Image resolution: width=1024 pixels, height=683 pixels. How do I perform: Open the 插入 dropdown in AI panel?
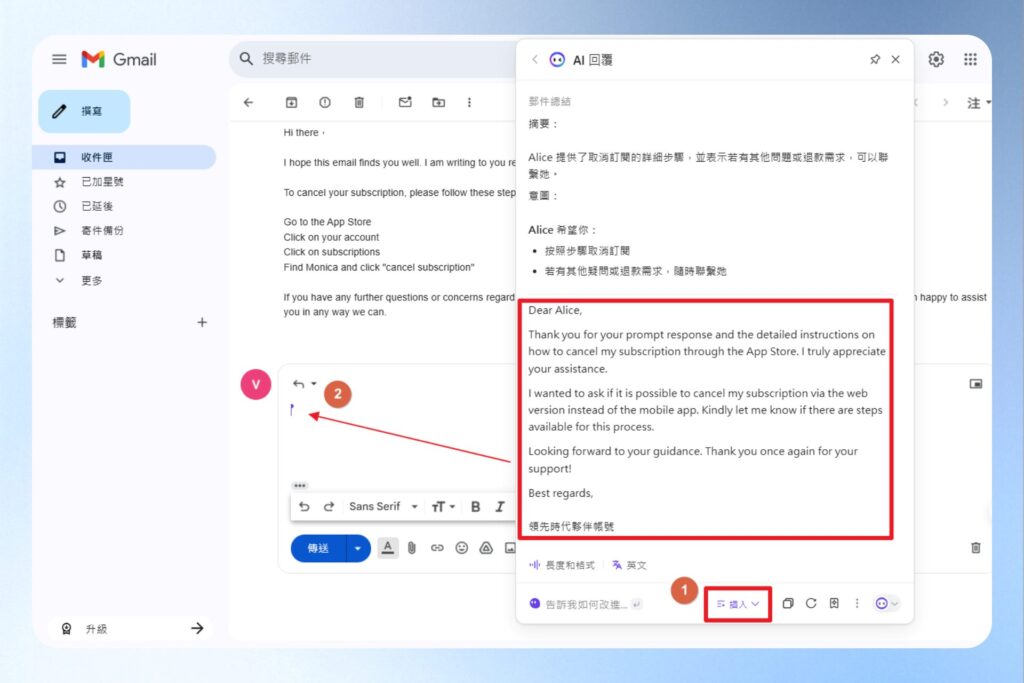[738, 604]
